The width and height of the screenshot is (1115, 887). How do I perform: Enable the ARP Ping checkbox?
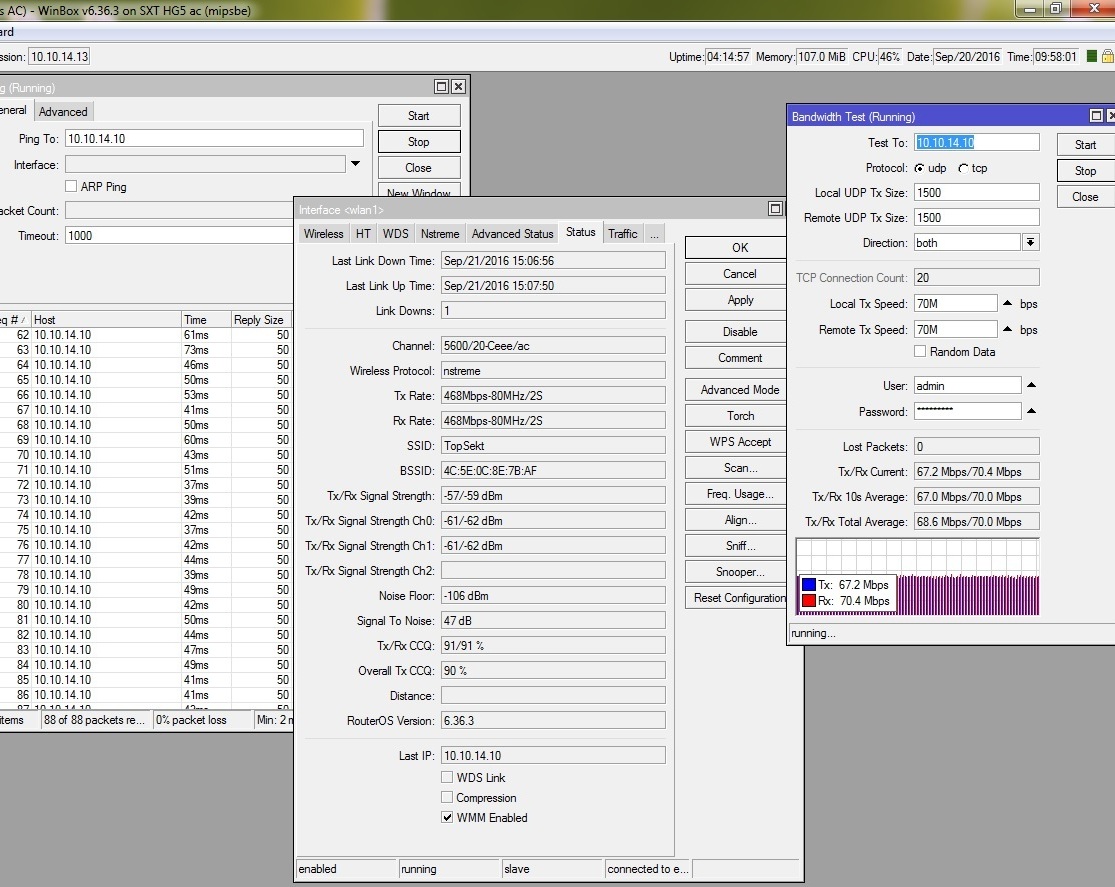click(x=71, y=186)
